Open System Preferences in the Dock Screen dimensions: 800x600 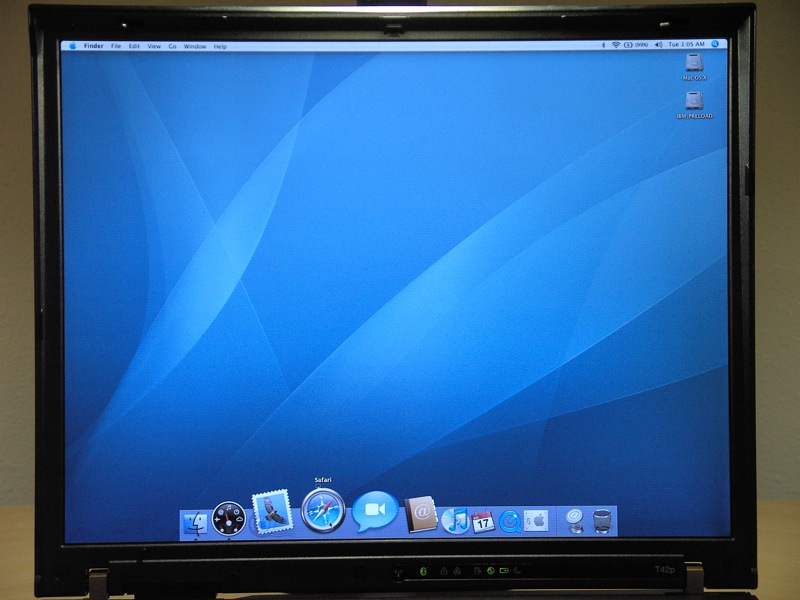click(536, 521)
